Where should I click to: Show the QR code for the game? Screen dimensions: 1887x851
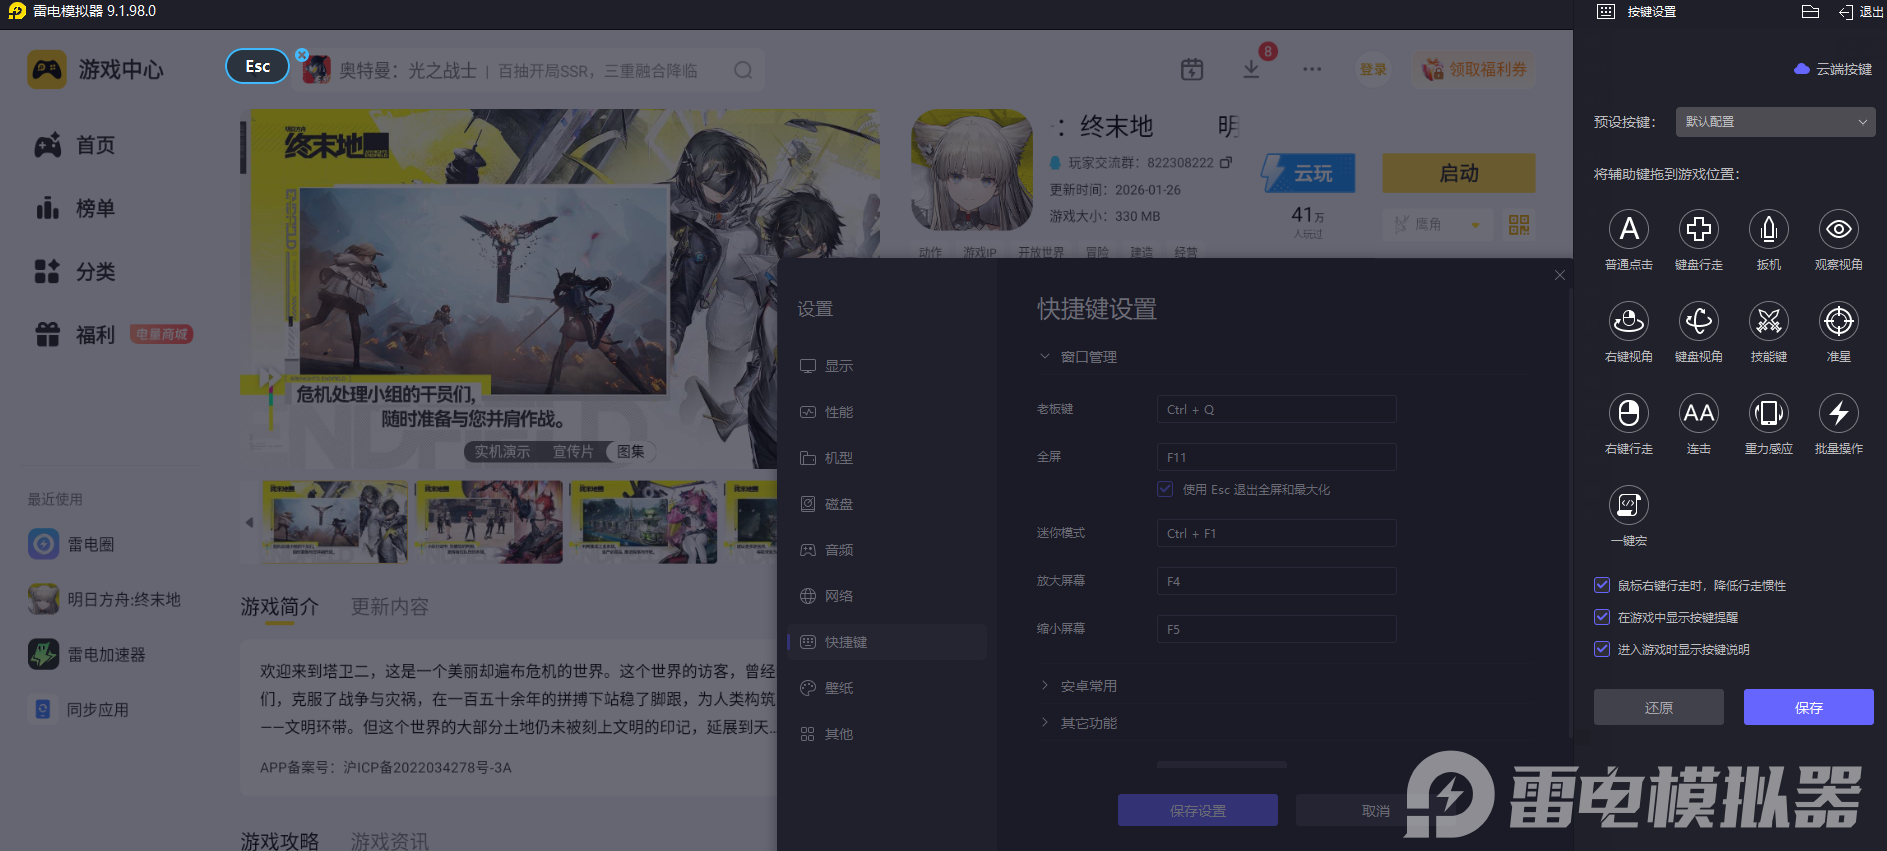point(1519,225)
